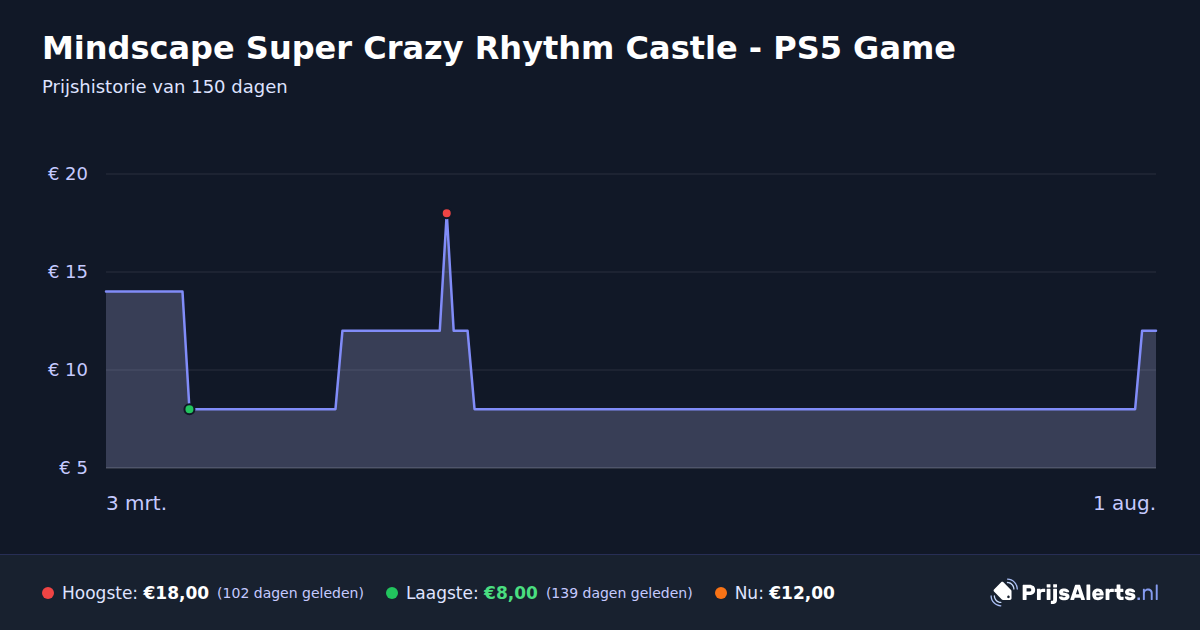Click the red peak marker on chart

(446, 213)
